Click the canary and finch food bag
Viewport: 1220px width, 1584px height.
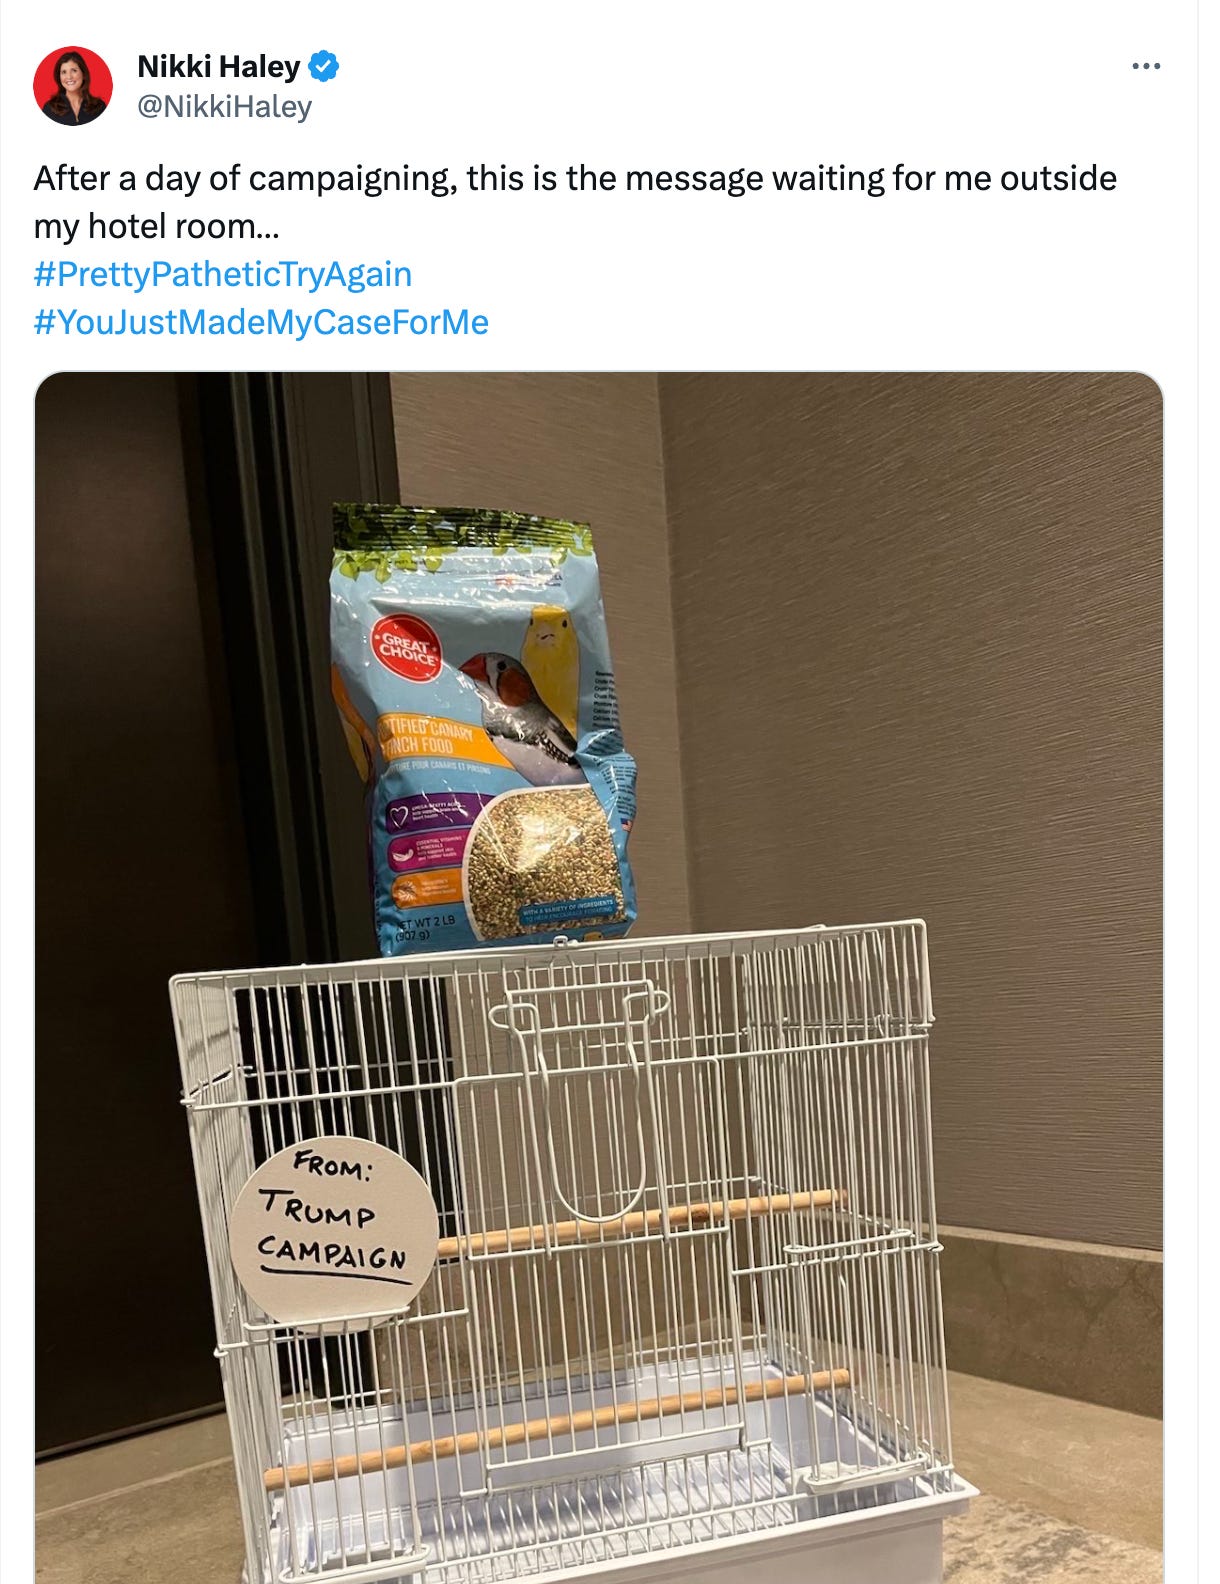pos(486,730)
